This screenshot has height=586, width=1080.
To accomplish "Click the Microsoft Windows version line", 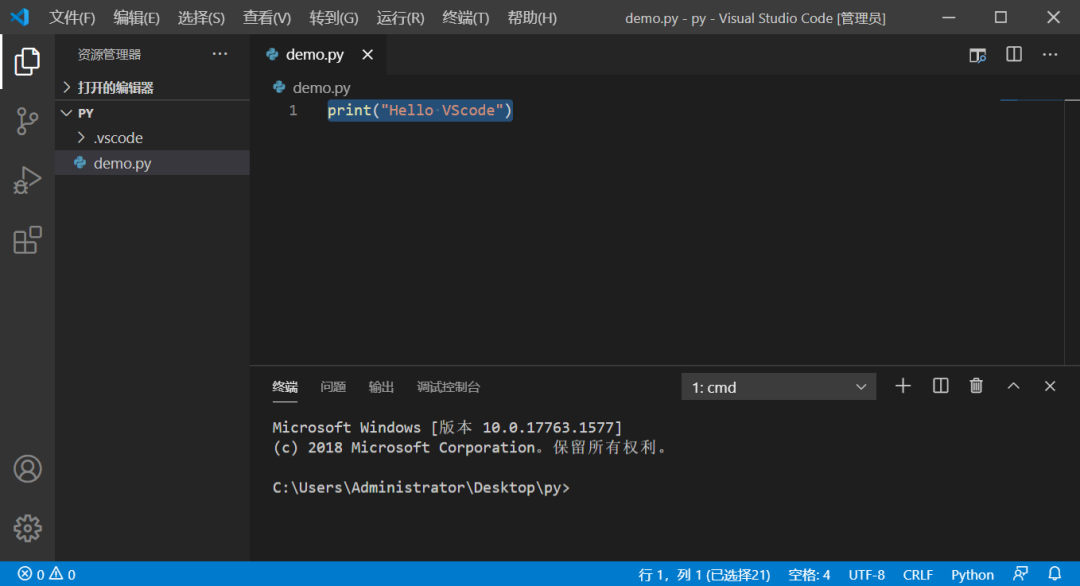I will click(447, 428).
